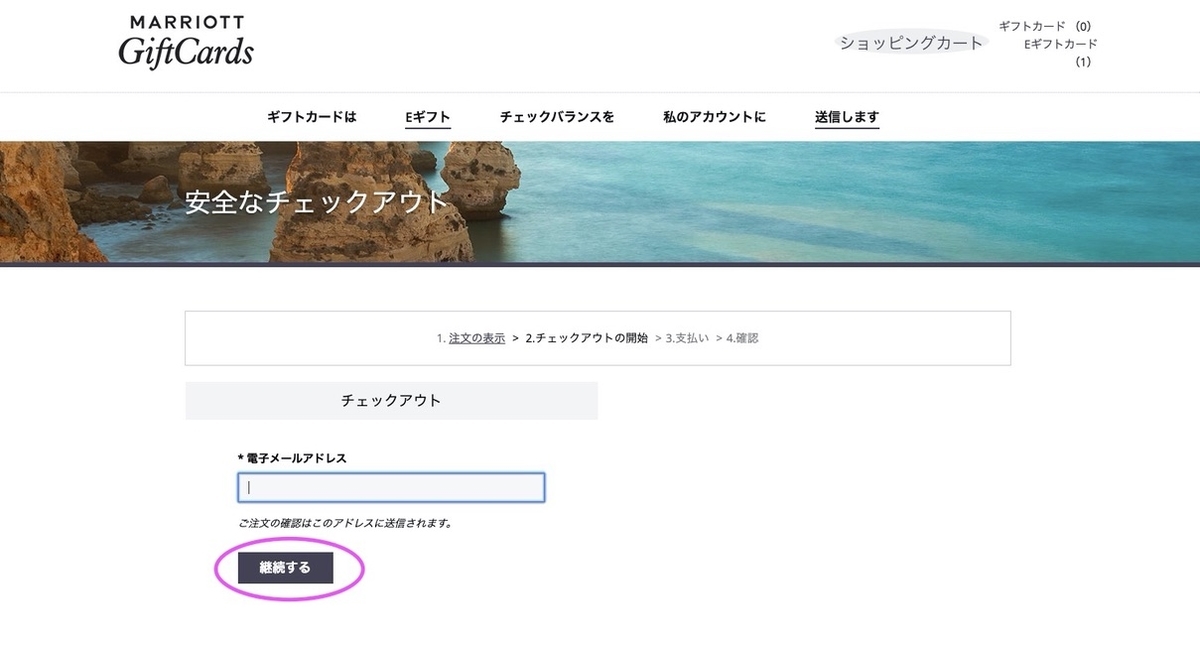
Task: Select the Eギフトカード (1) cart count
Action: (1061, 52)
